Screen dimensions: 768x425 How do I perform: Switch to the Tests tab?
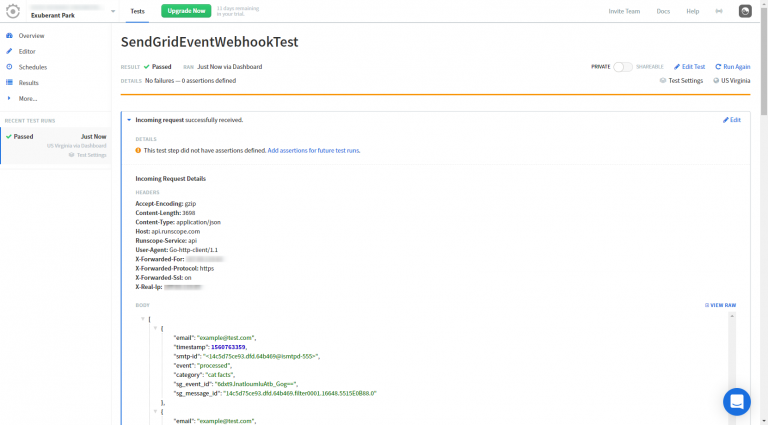coord(137,11)
